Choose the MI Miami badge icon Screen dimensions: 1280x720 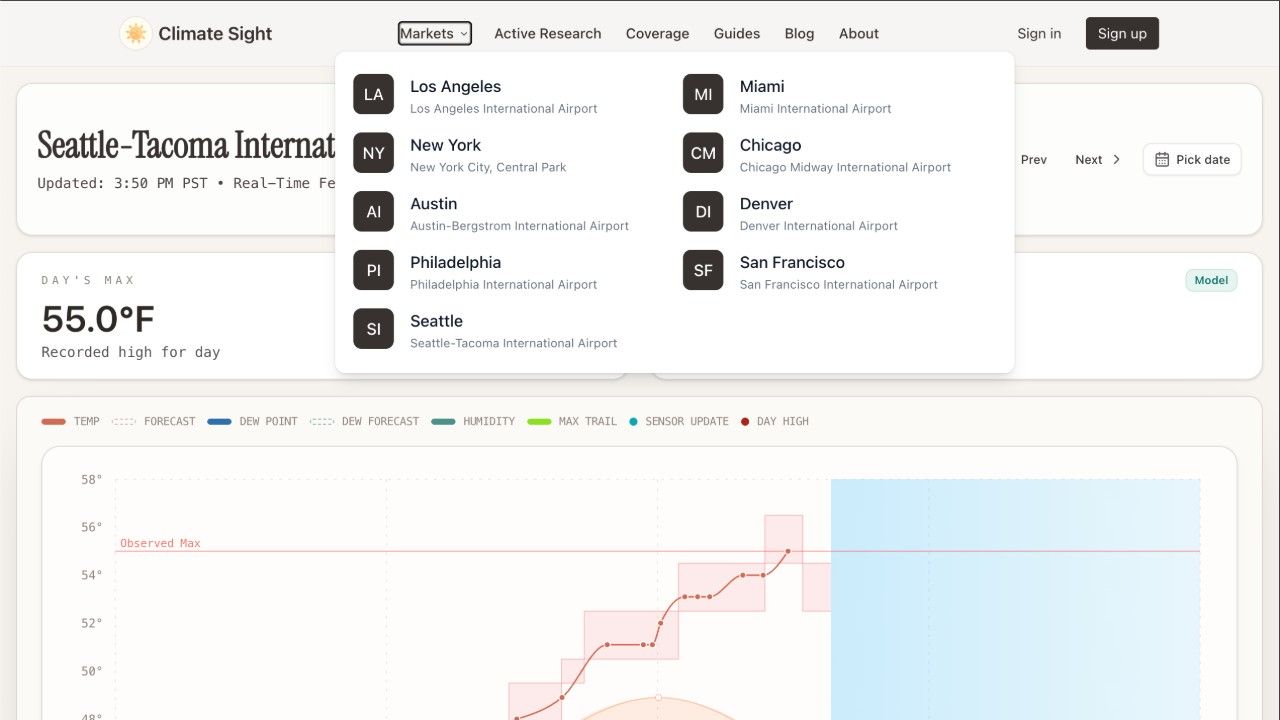703,94
